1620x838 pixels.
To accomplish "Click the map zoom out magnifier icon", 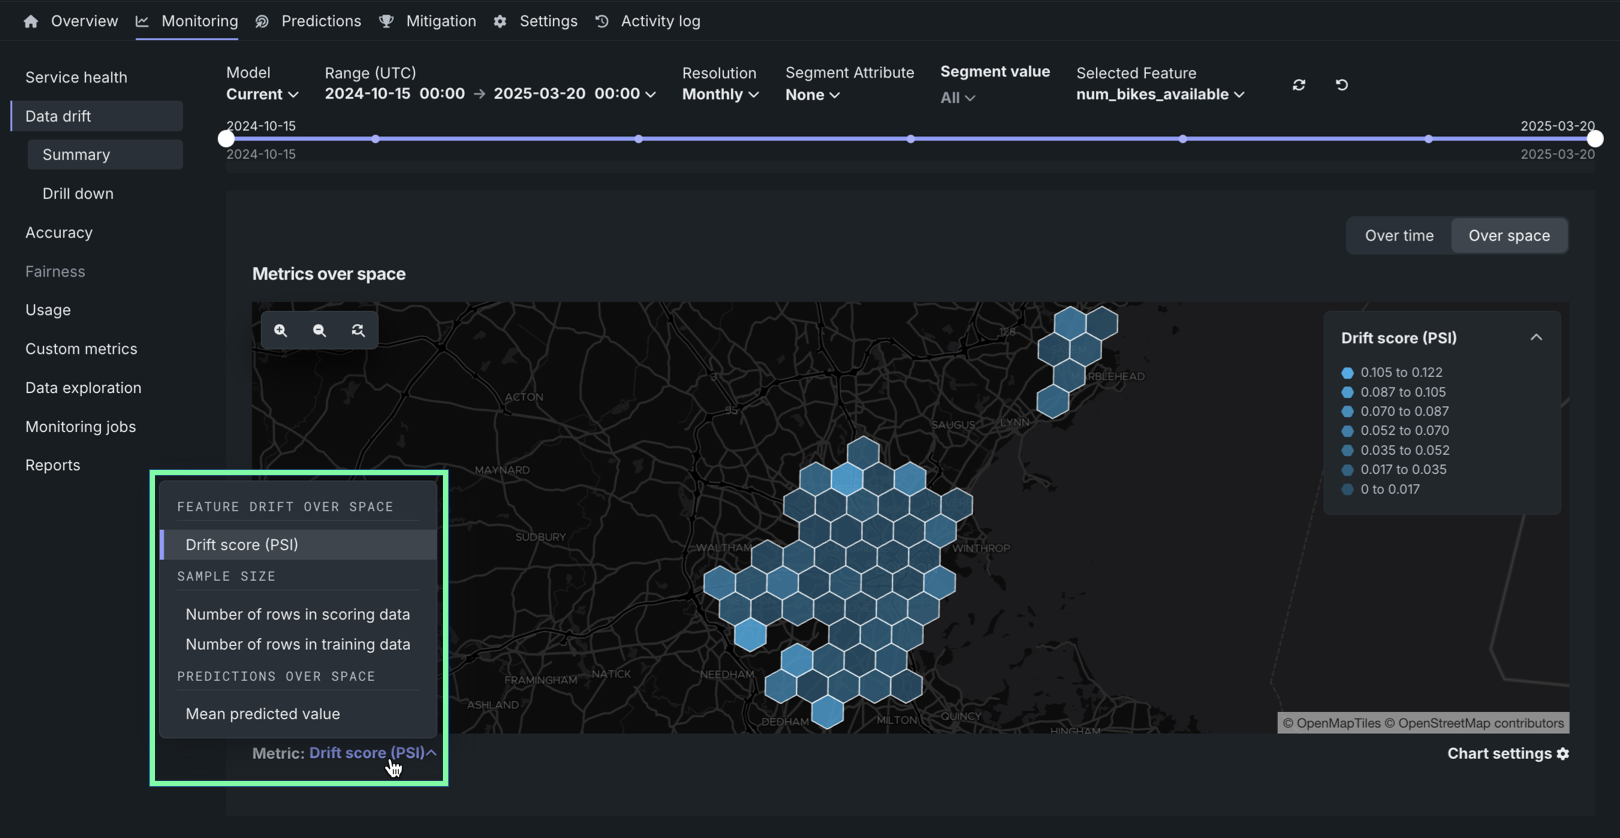I will [x=319, y=330].
